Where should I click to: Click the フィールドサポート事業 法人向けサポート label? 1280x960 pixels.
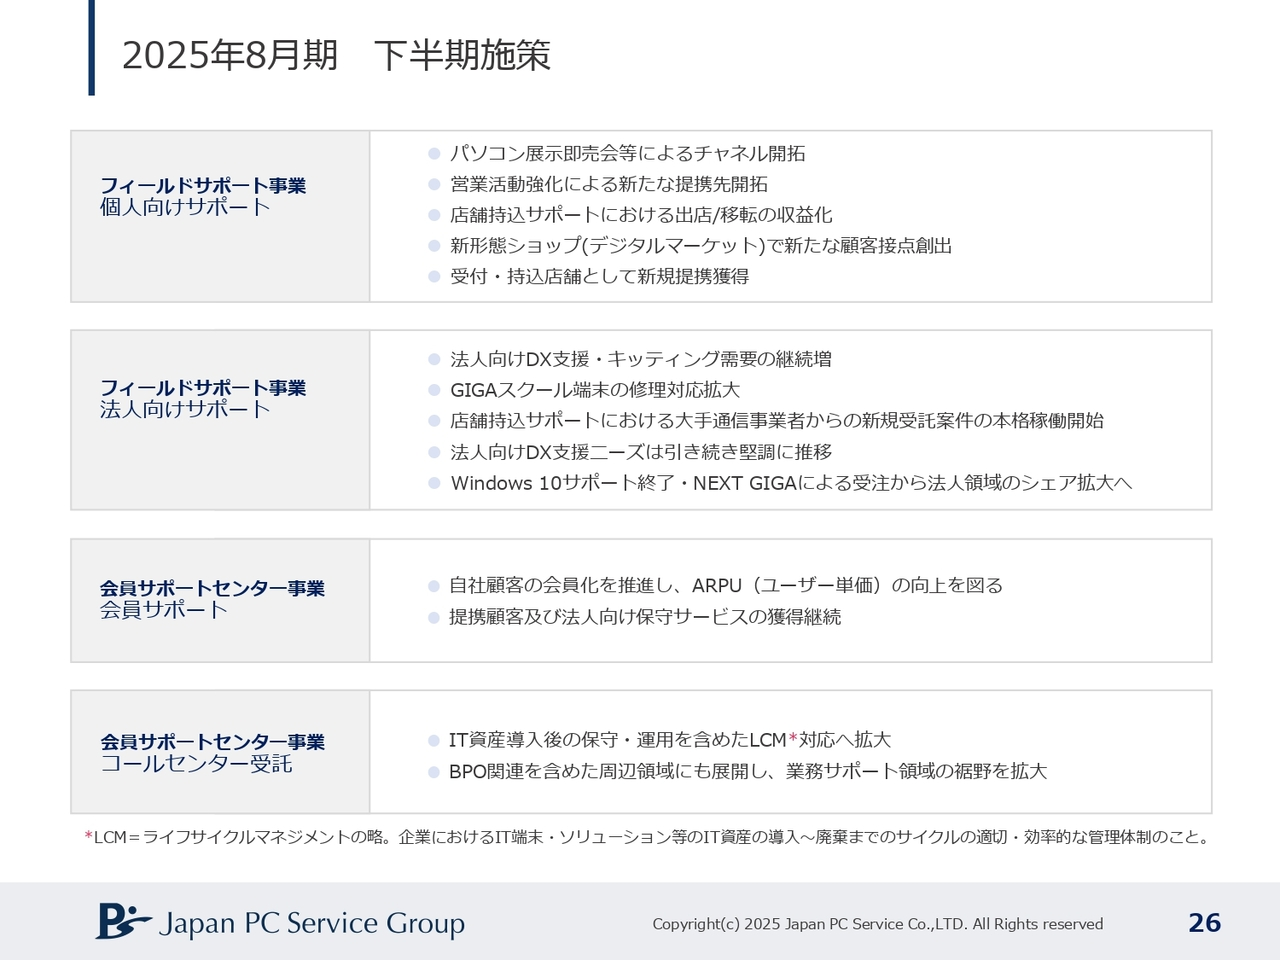pos(203,398)
